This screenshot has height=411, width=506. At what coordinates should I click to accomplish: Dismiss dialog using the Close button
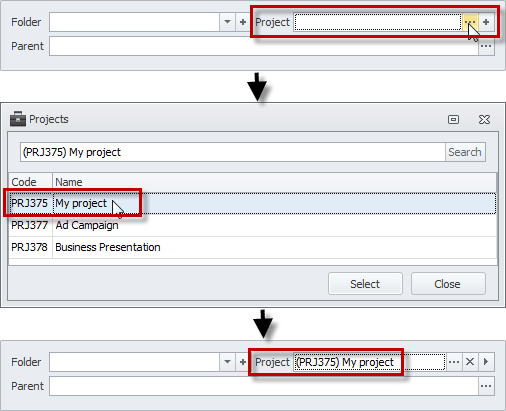[448, 284]
